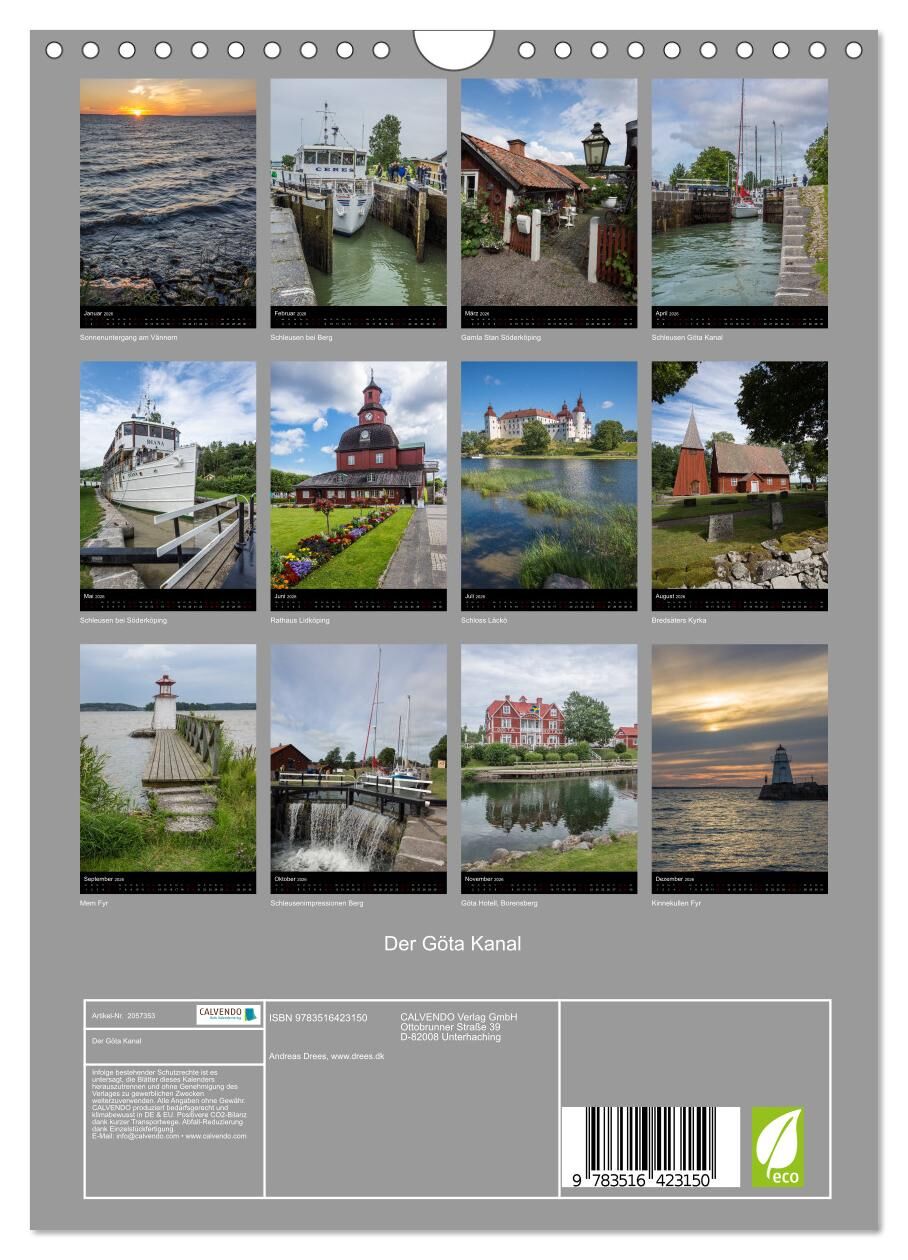908x1260 pixels.
Task: Open the Rathaus Lidköping photo
Action: [x=358, y=475]
